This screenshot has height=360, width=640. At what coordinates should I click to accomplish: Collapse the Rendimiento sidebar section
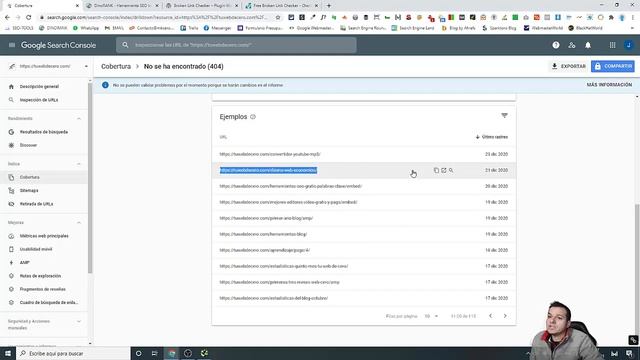pos(79,118)
